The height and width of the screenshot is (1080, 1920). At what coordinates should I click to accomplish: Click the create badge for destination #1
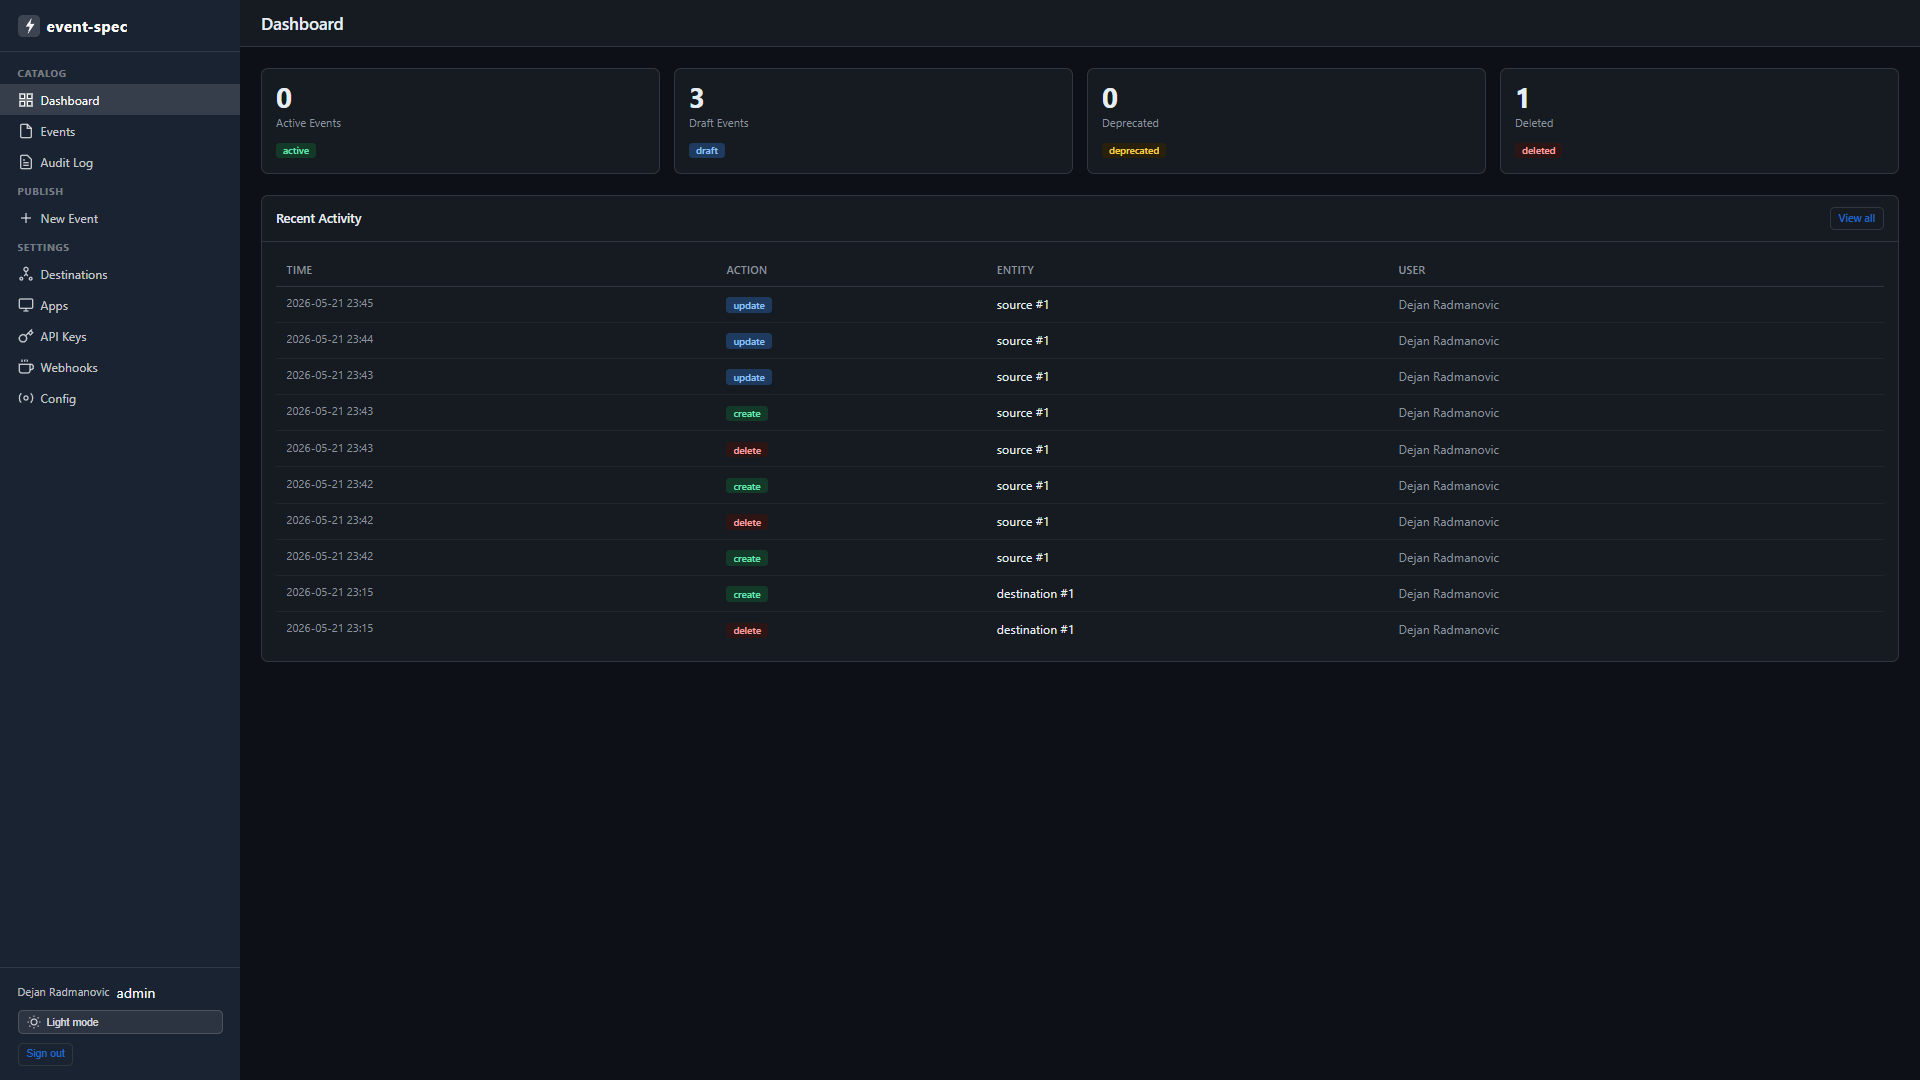(747, 594)
